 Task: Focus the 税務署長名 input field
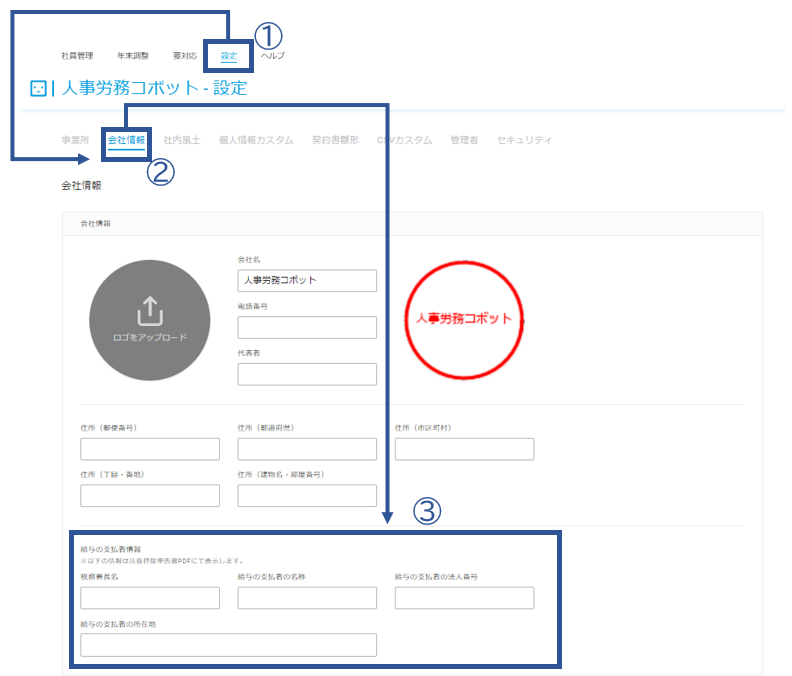point(150,598)
